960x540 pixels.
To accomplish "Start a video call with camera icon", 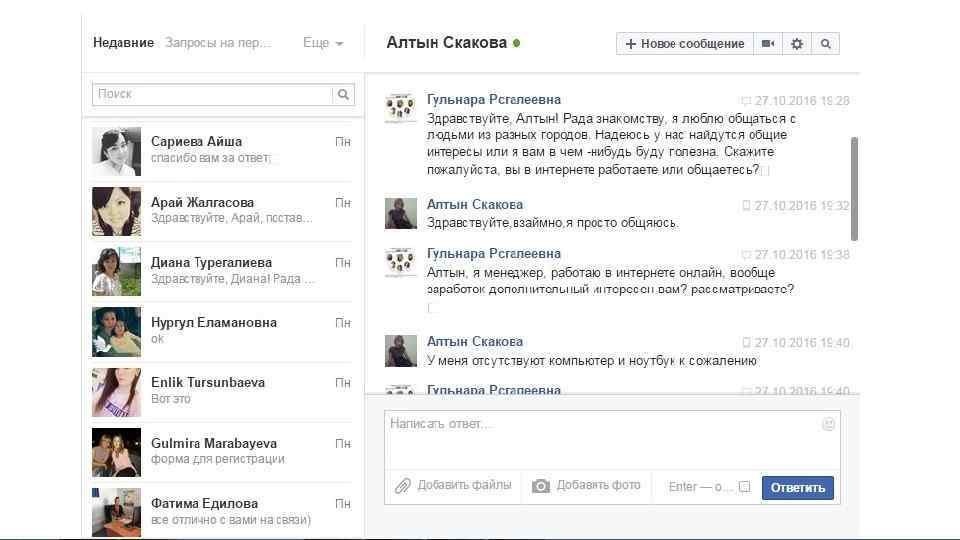I will point(768,43).
